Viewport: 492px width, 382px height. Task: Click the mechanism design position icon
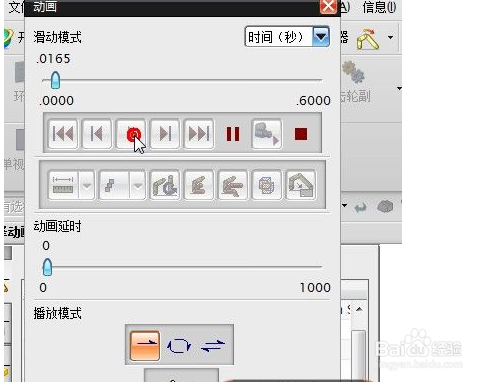(199, 185)
